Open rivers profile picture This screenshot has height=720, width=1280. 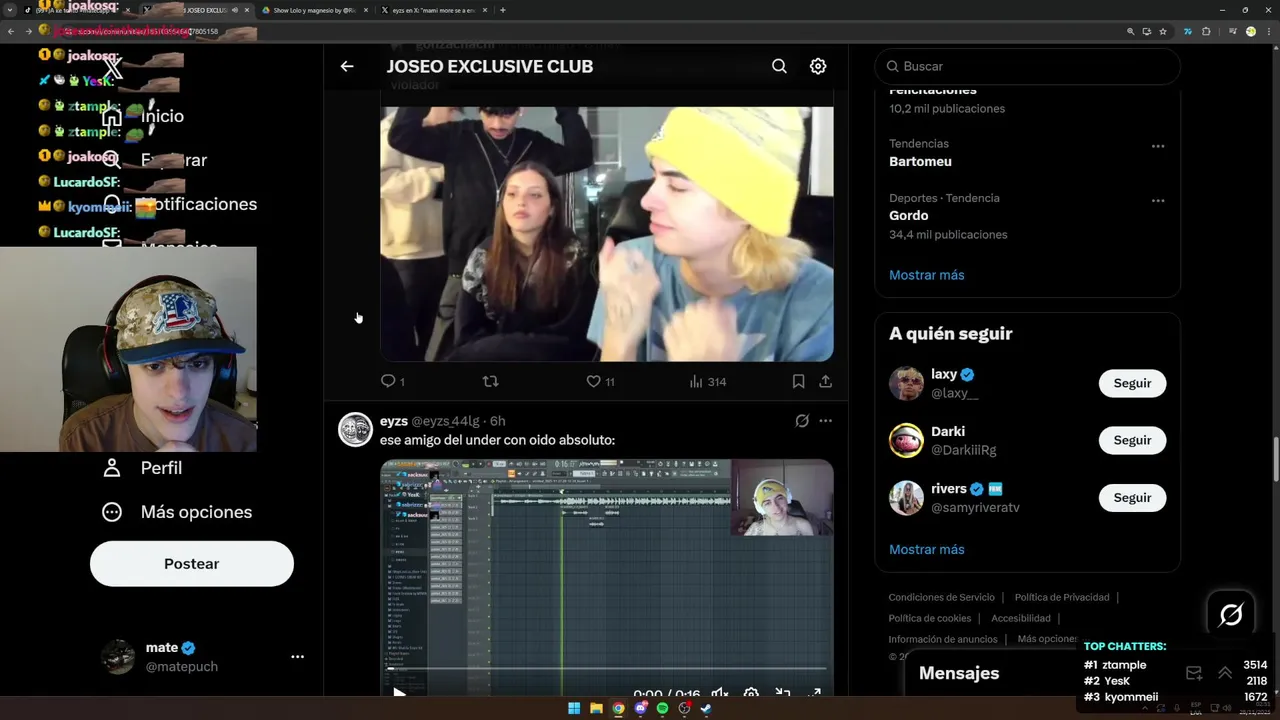[906, 497]
